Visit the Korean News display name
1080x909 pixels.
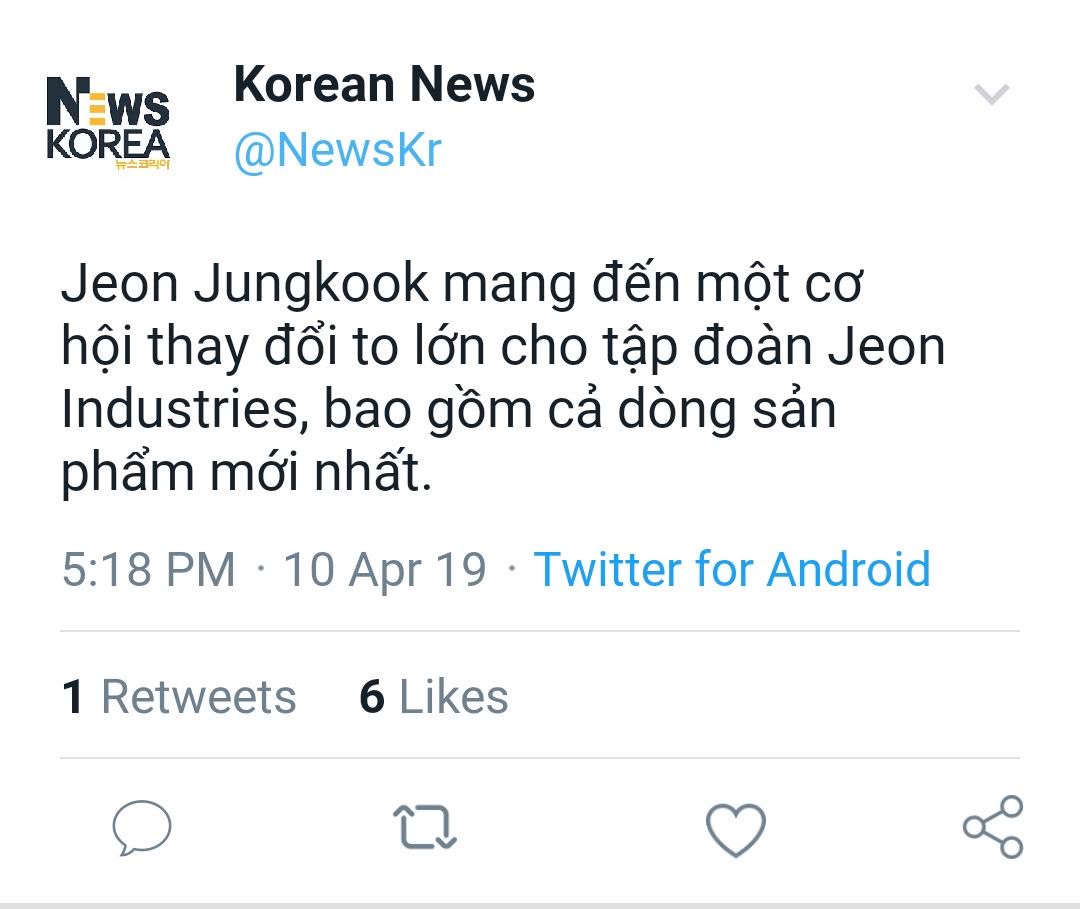pos(384,85)
